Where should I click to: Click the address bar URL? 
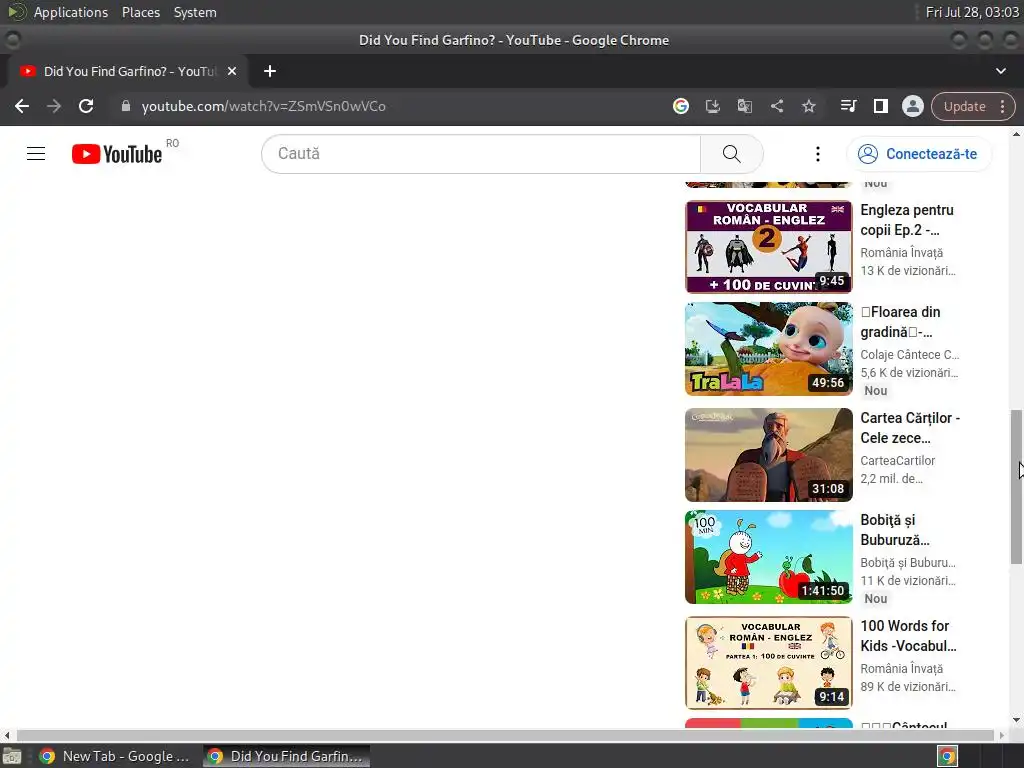tap(263, 106)
